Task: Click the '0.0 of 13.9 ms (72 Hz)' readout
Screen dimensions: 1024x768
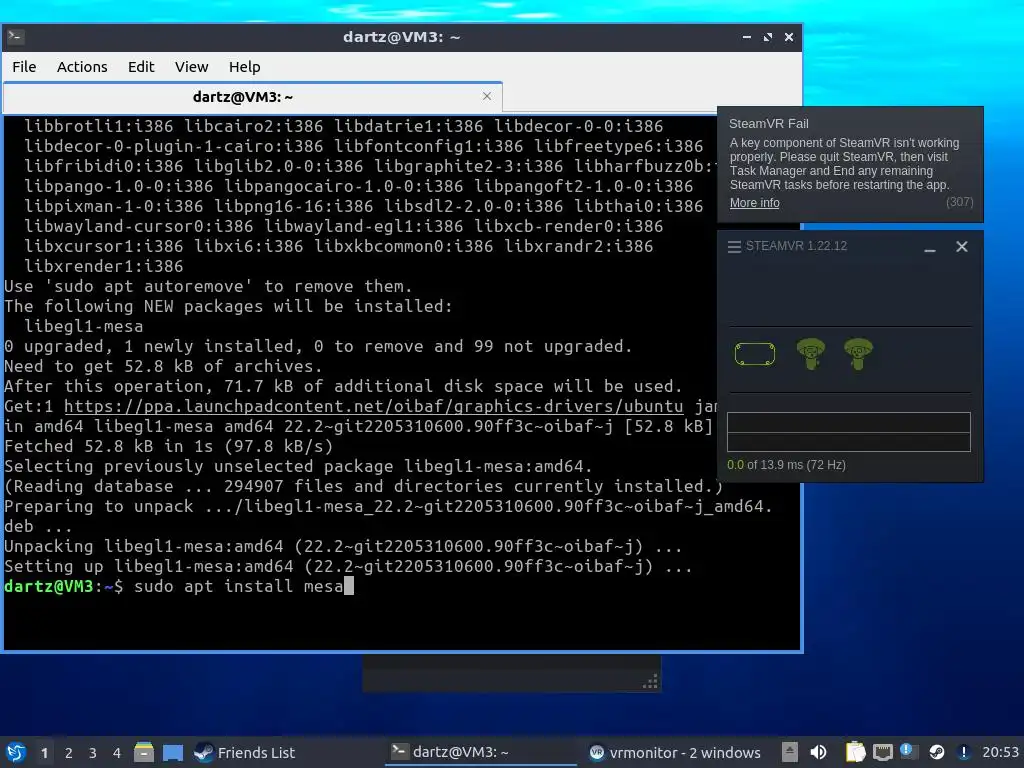Action: 786,465
